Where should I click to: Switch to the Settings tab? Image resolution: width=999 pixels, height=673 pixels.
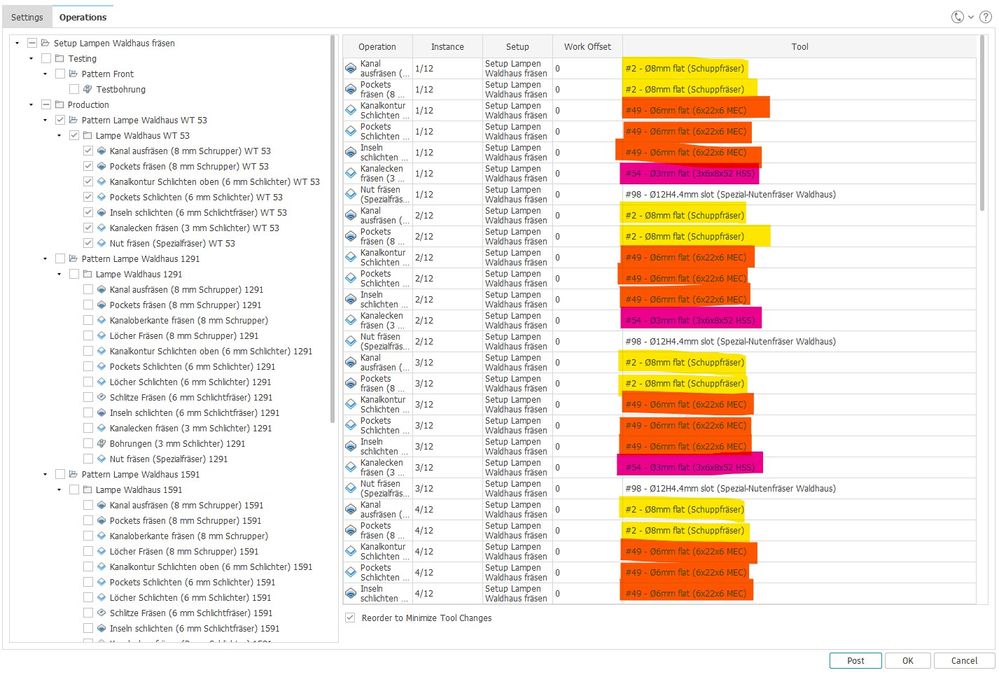(27, 17)
